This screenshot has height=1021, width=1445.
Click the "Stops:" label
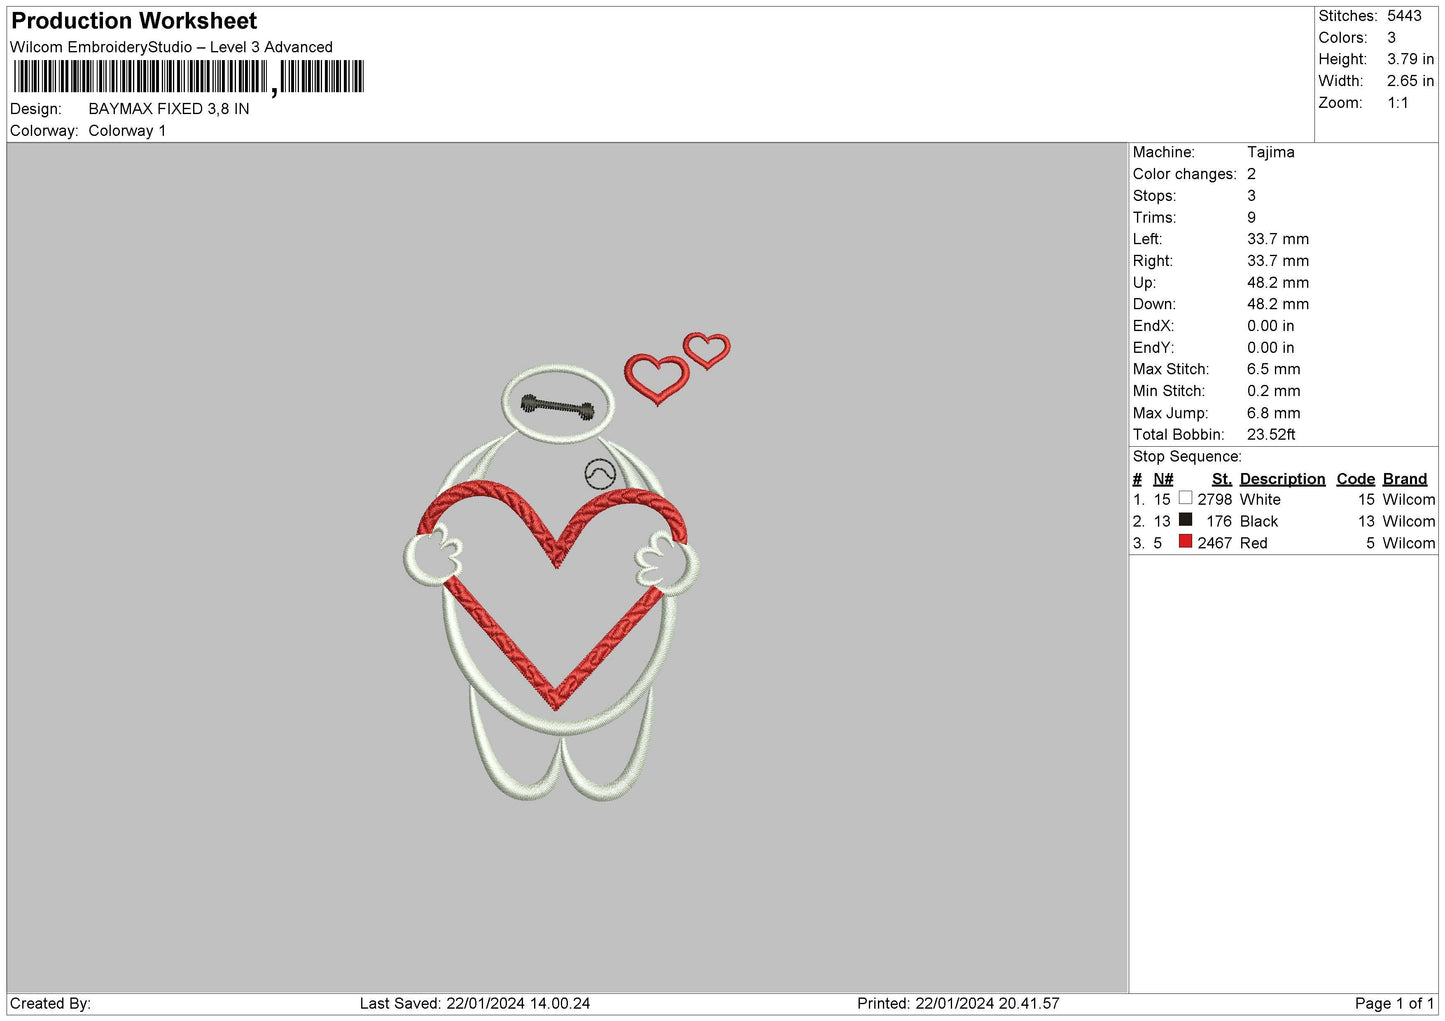coord(1155,196)
